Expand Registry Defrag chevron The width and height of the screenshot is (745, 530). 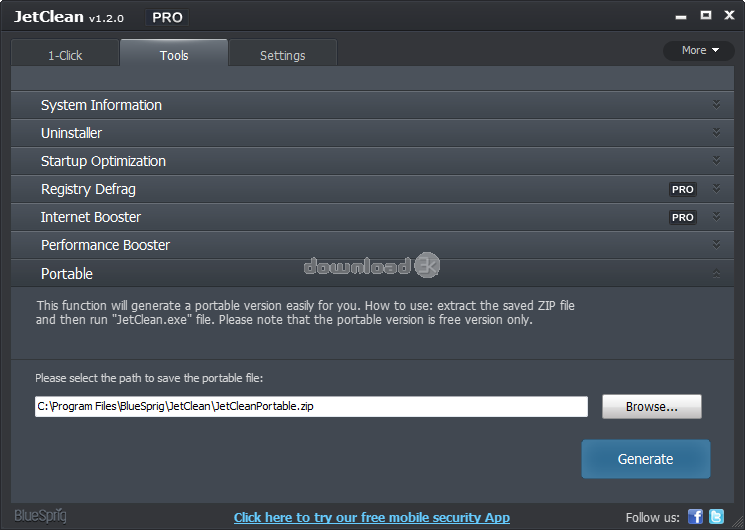click(716, 189)
